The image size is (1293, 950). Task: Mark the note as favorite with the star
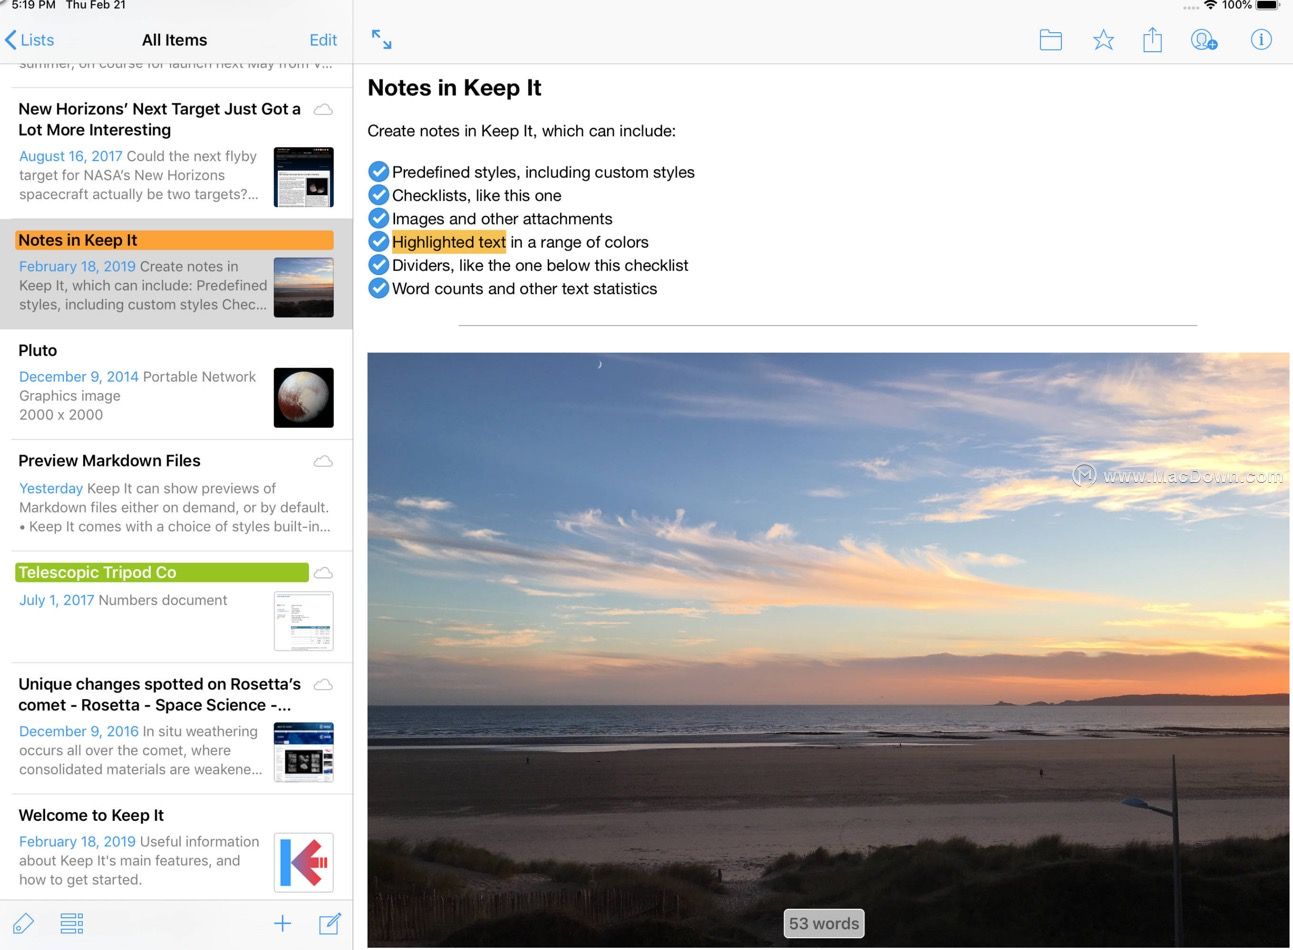(x=1103, y=40)
